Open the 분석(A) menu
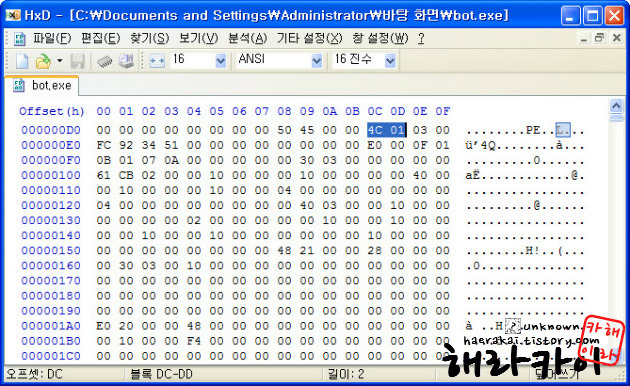Image resolution: width=630 pixels, height=386 pixels. (248, 39)
